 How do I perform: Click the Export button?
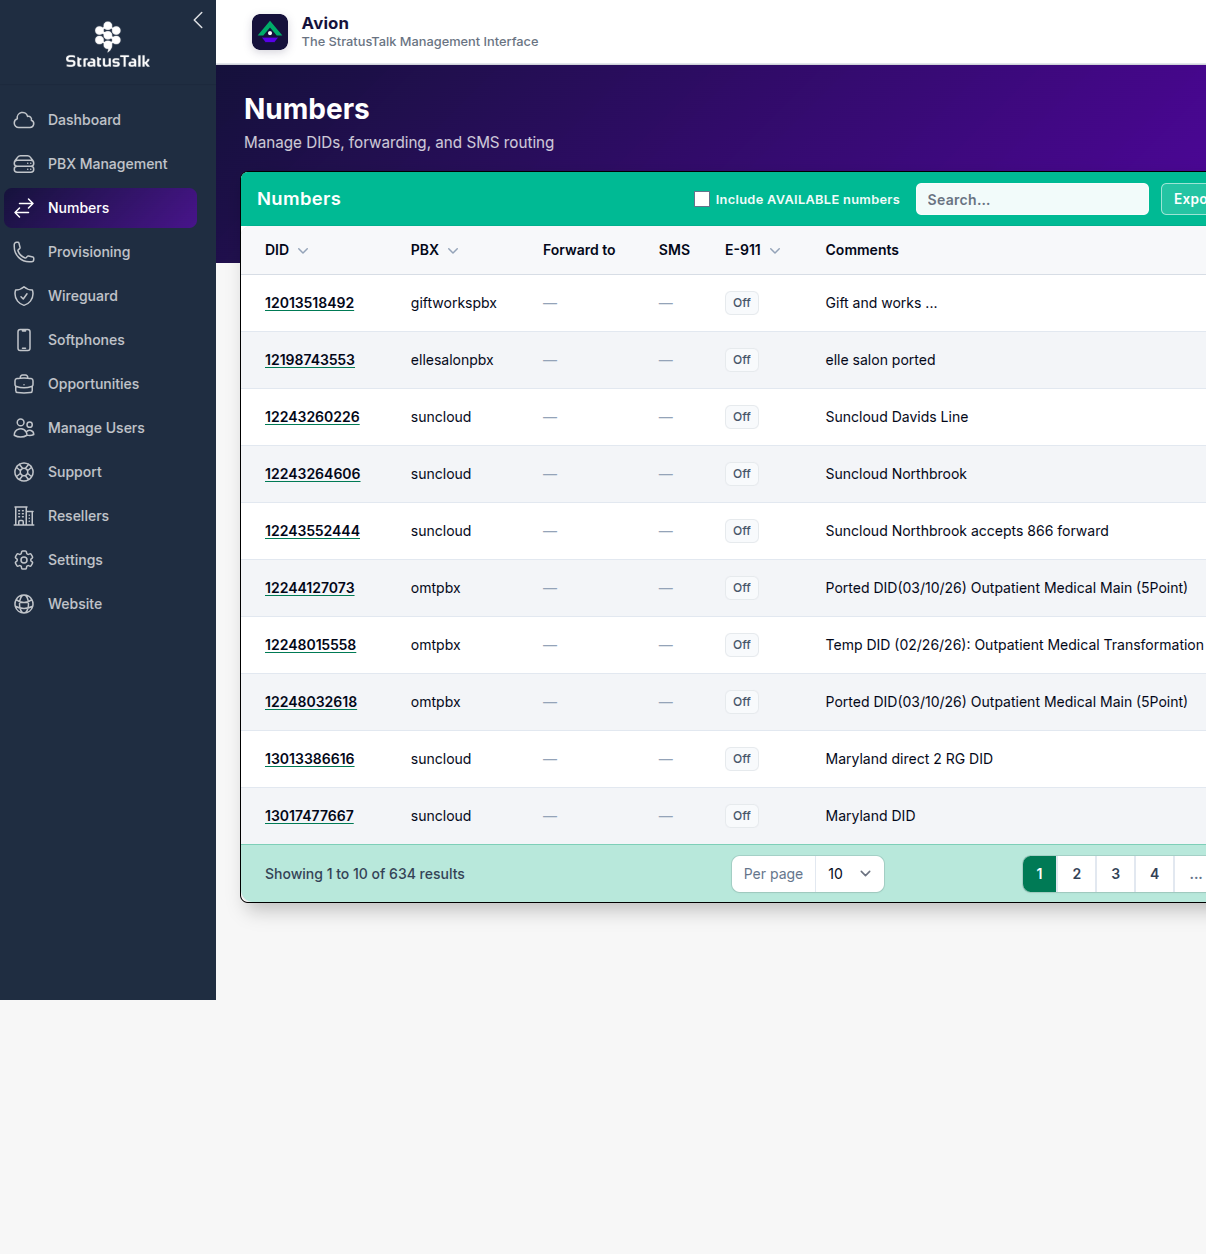(x=1184, y=199)
